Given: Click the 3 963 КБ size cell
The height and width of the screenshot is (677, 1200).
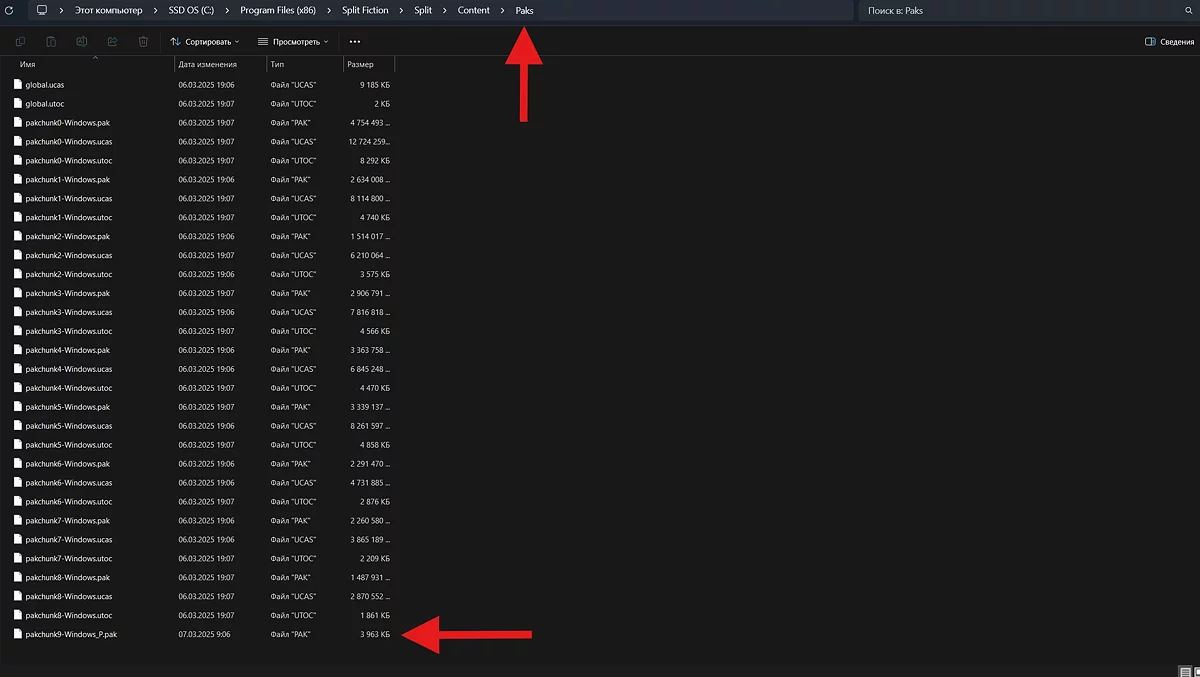Looking at the screenshot, I should click(375, 634).
